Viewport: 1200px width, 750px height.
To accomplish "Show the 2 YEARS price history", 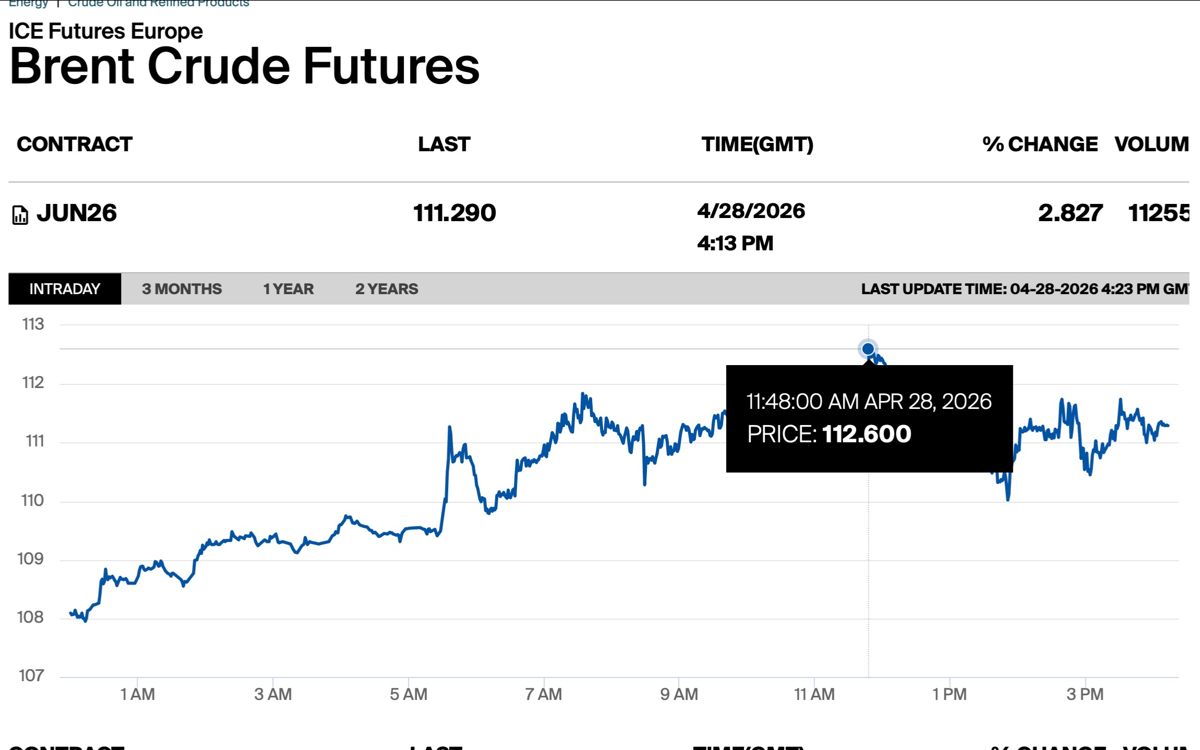I will (387, 289).
